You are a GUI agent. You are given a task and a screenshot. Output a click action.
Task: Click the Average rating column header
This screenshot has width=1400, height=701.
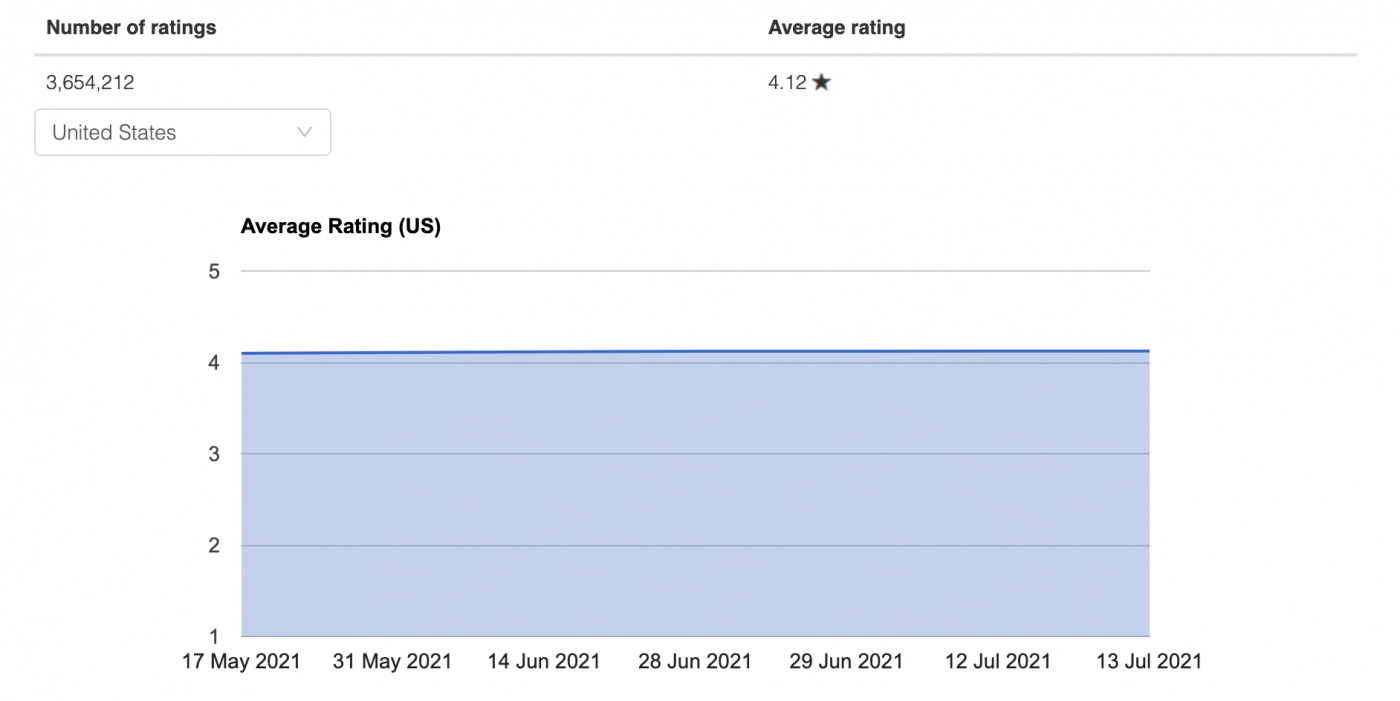tap(837, 27)
